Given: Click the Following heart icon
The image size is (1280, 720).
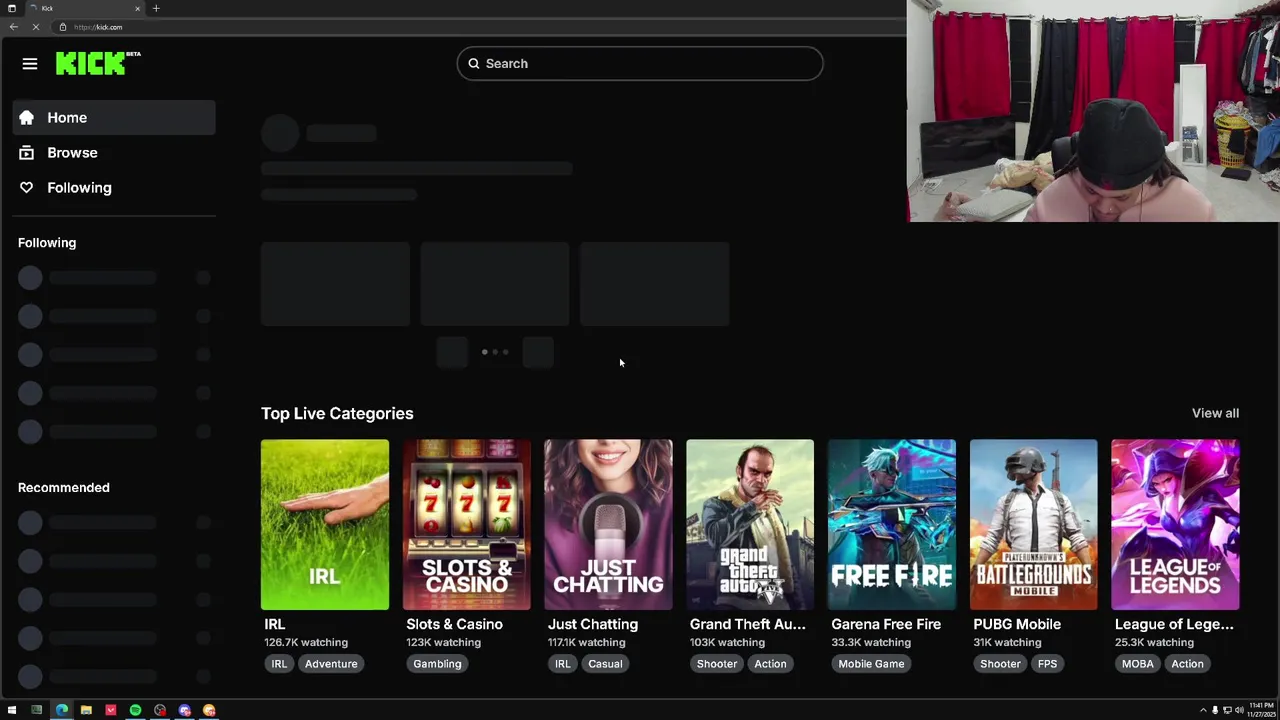Looking at the screenshot, I should pyautogui.click(x=26, y=187).
